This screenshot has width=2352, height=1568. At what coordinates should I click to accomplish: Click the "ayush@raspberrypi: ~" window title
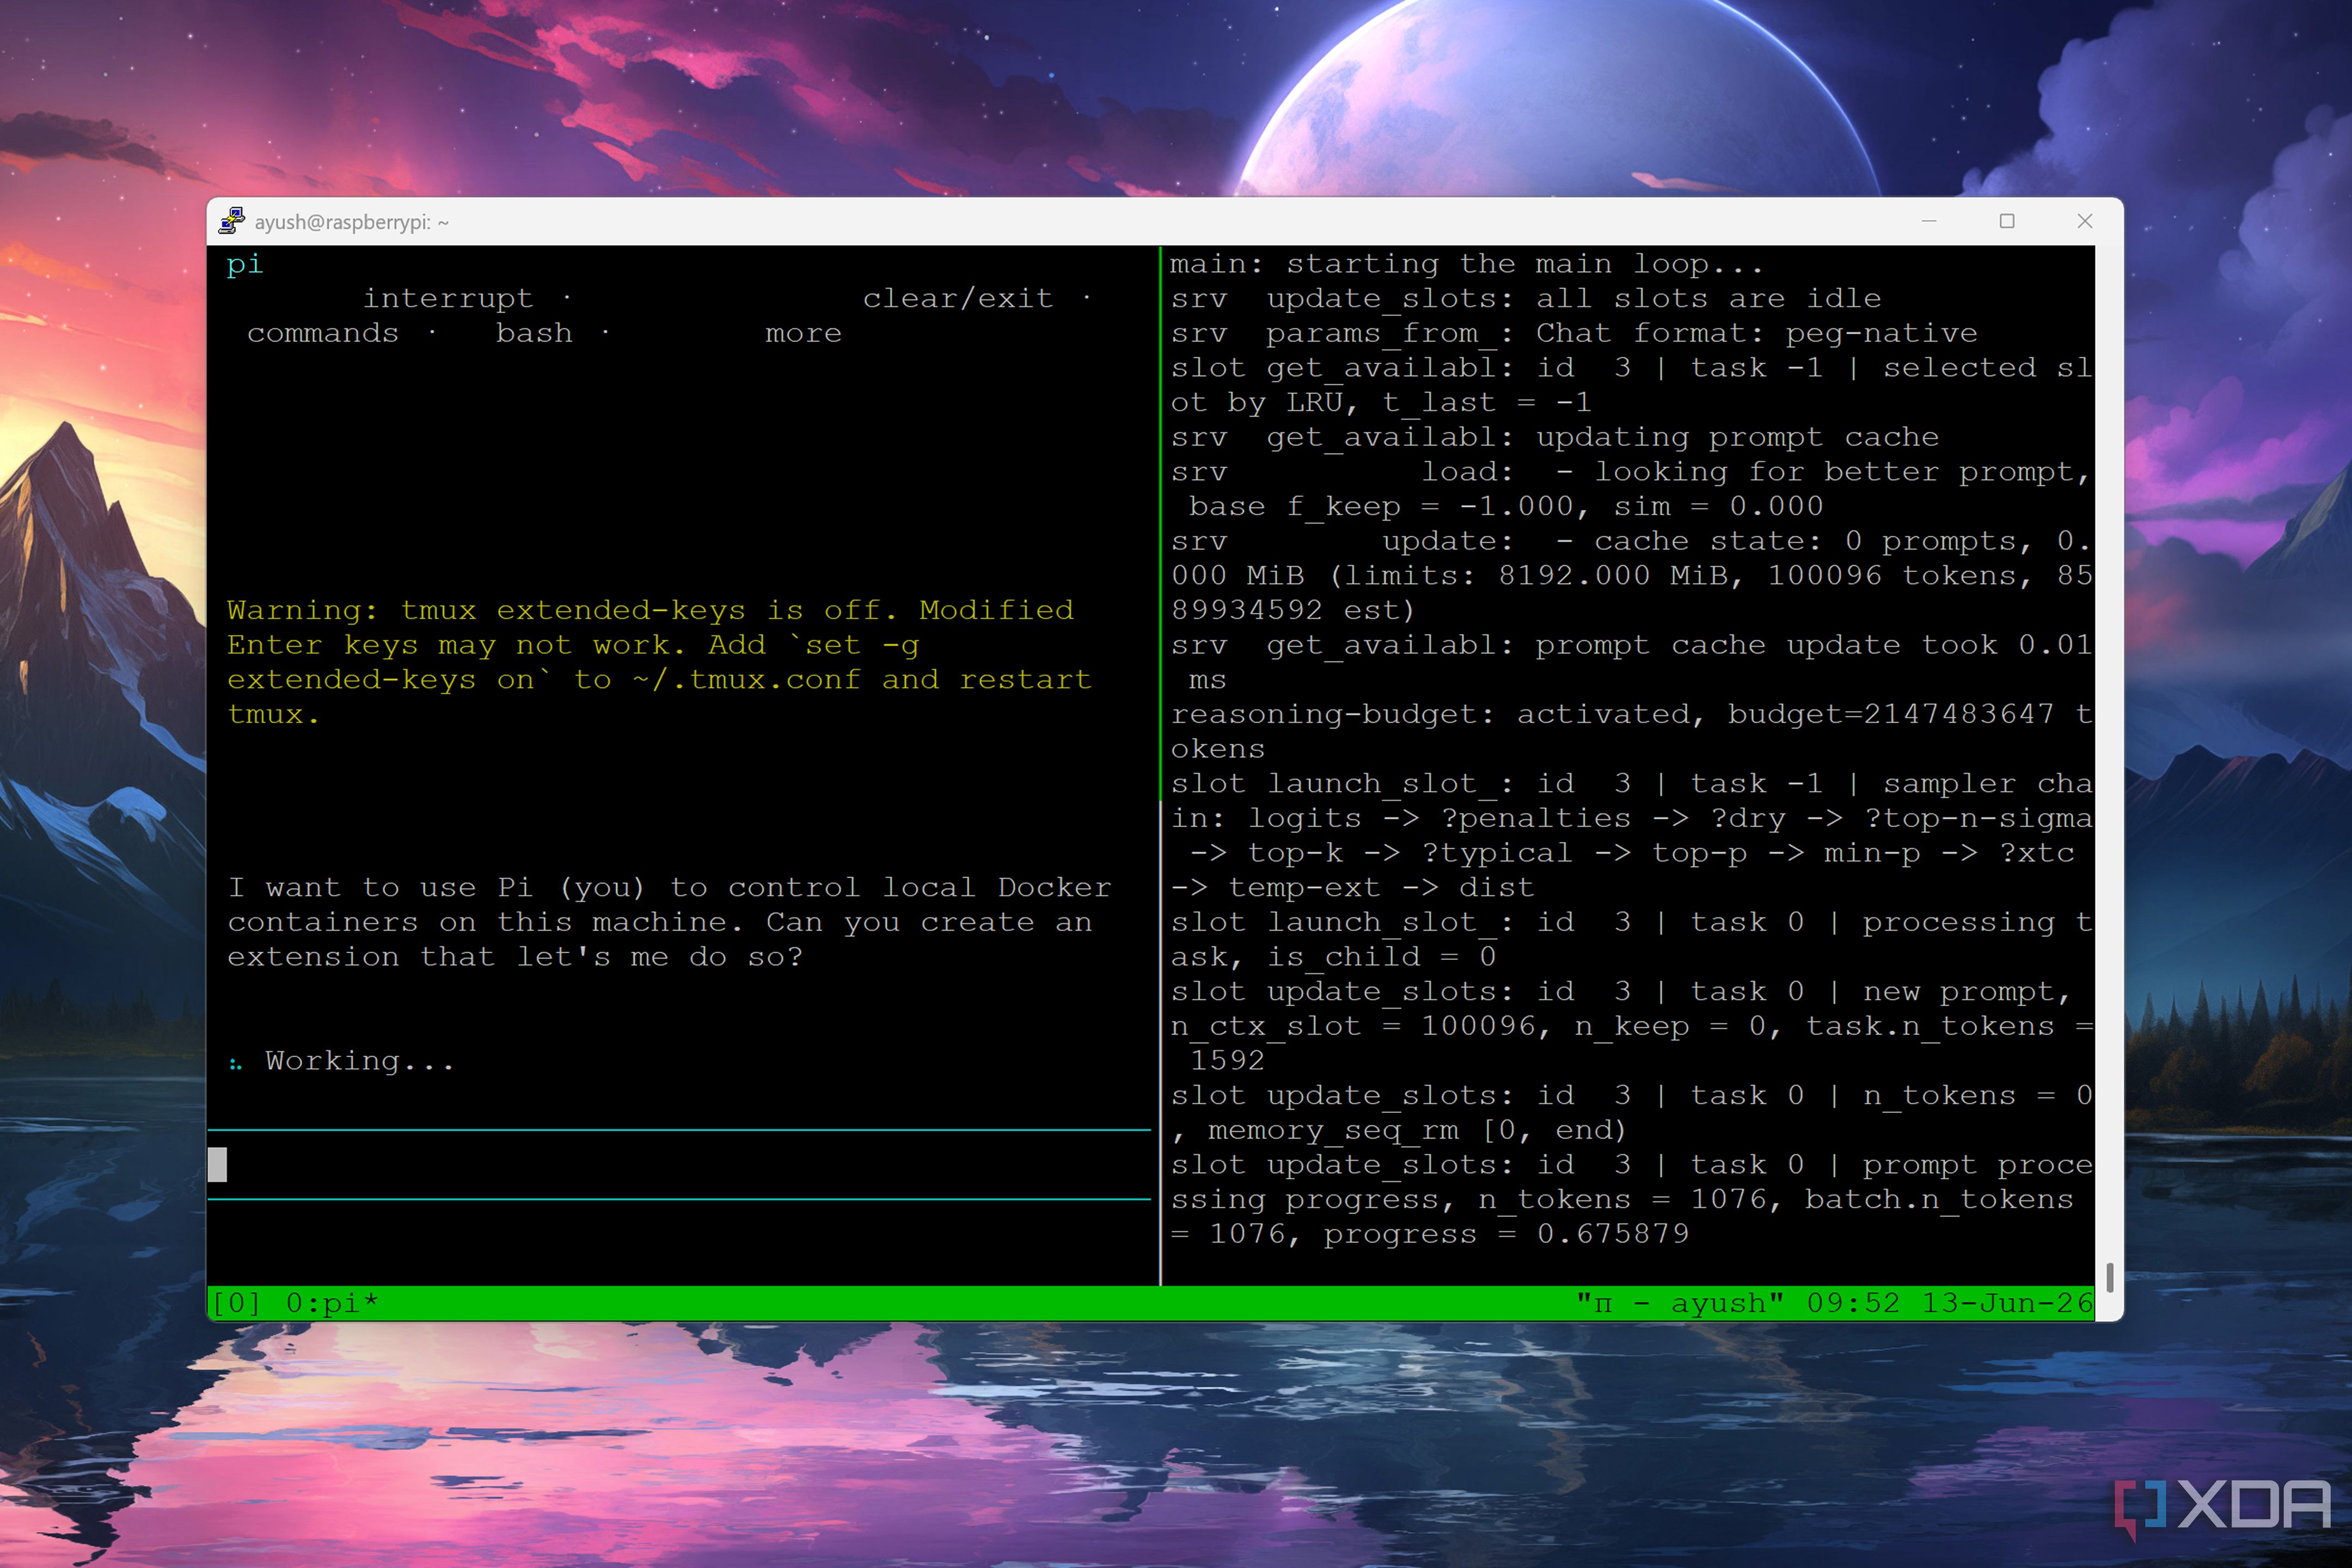(352, 222)
